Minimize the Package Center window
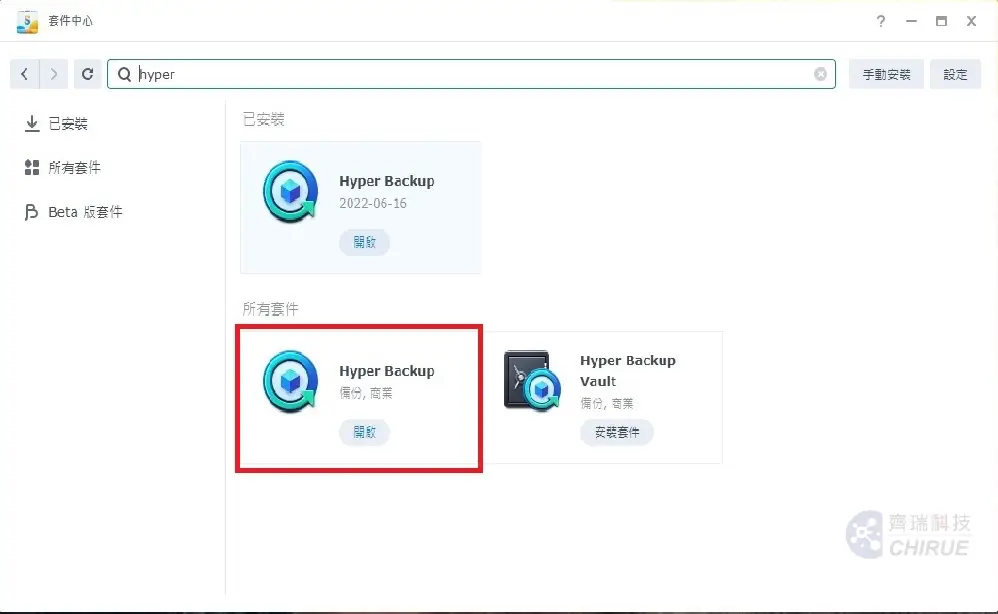The image size is (998, 614). pyautogui.click(x=911, y=21)
